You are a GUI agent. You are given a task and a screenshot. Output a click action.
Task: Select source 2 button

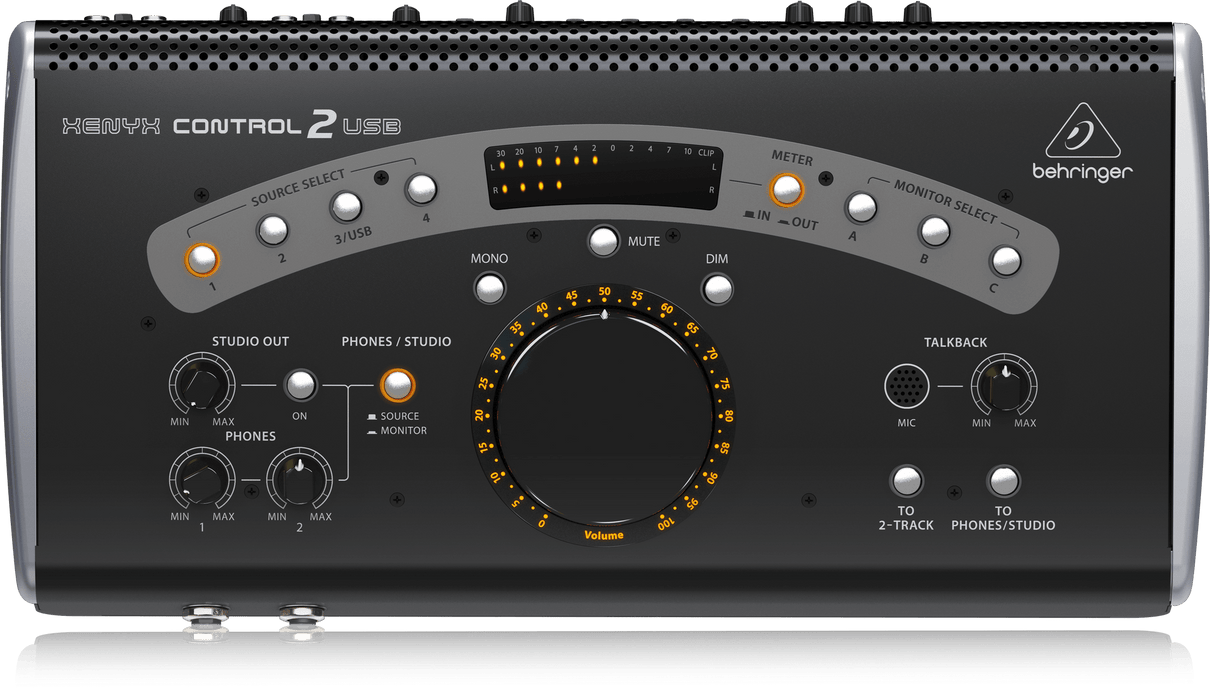click(x=272, y=231)
